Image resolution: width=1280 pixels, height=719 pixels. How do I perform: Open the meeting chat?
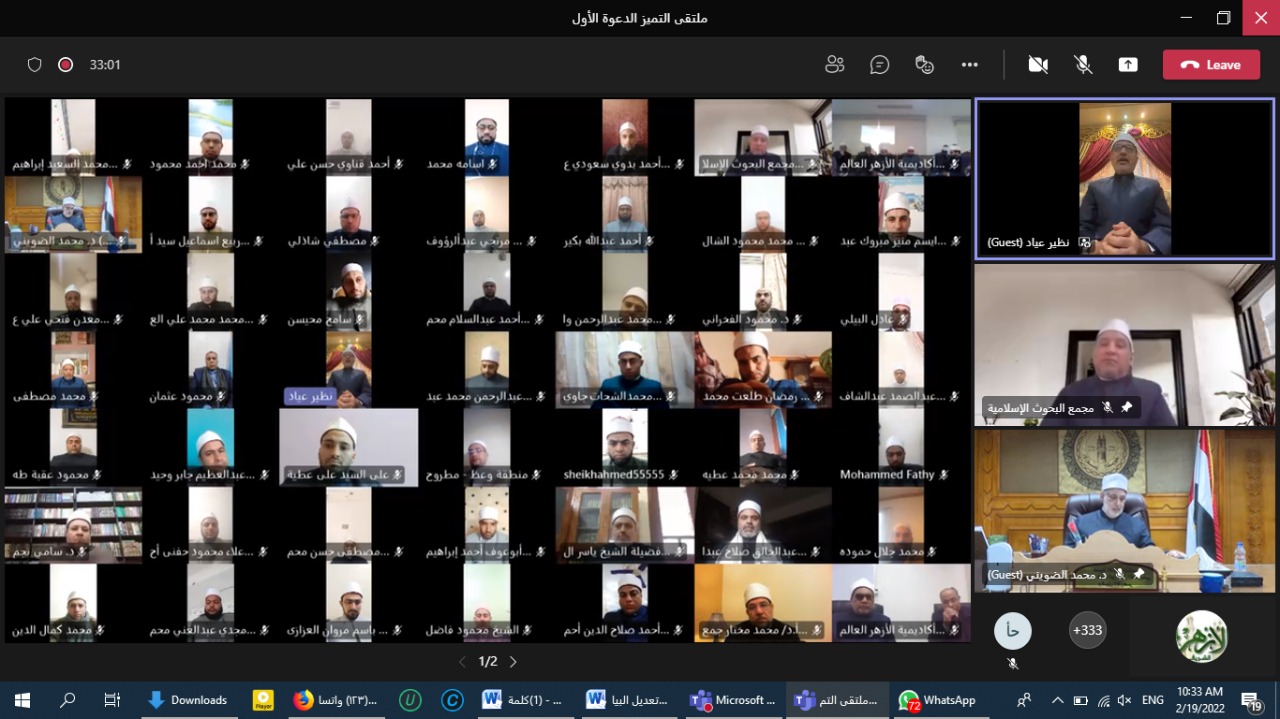880,65
